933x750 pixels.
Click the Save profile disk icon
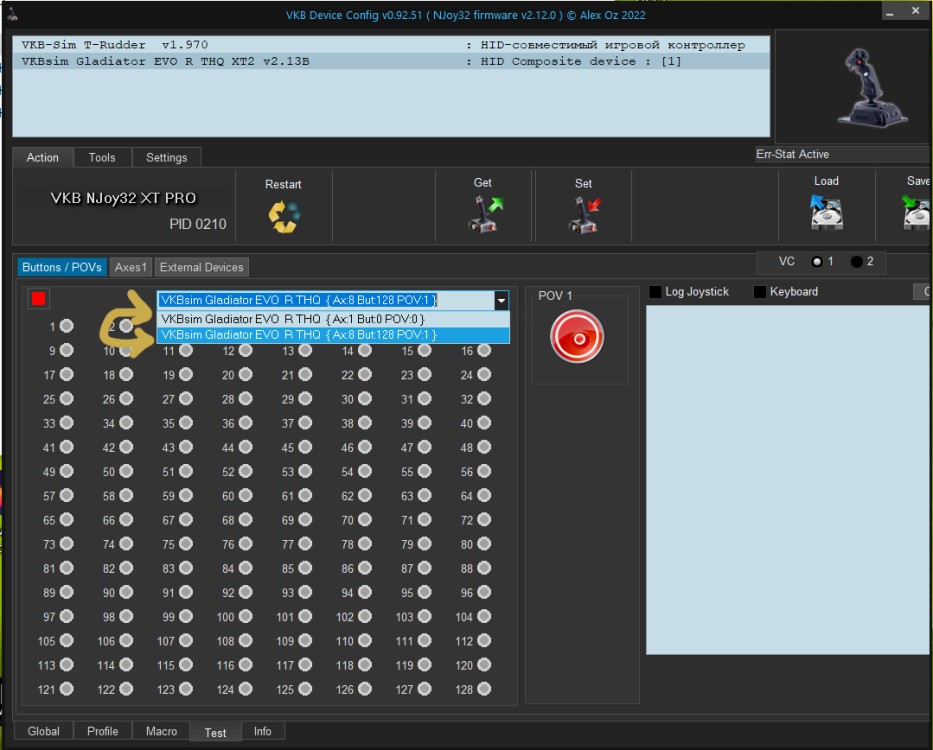pos(916,213)
